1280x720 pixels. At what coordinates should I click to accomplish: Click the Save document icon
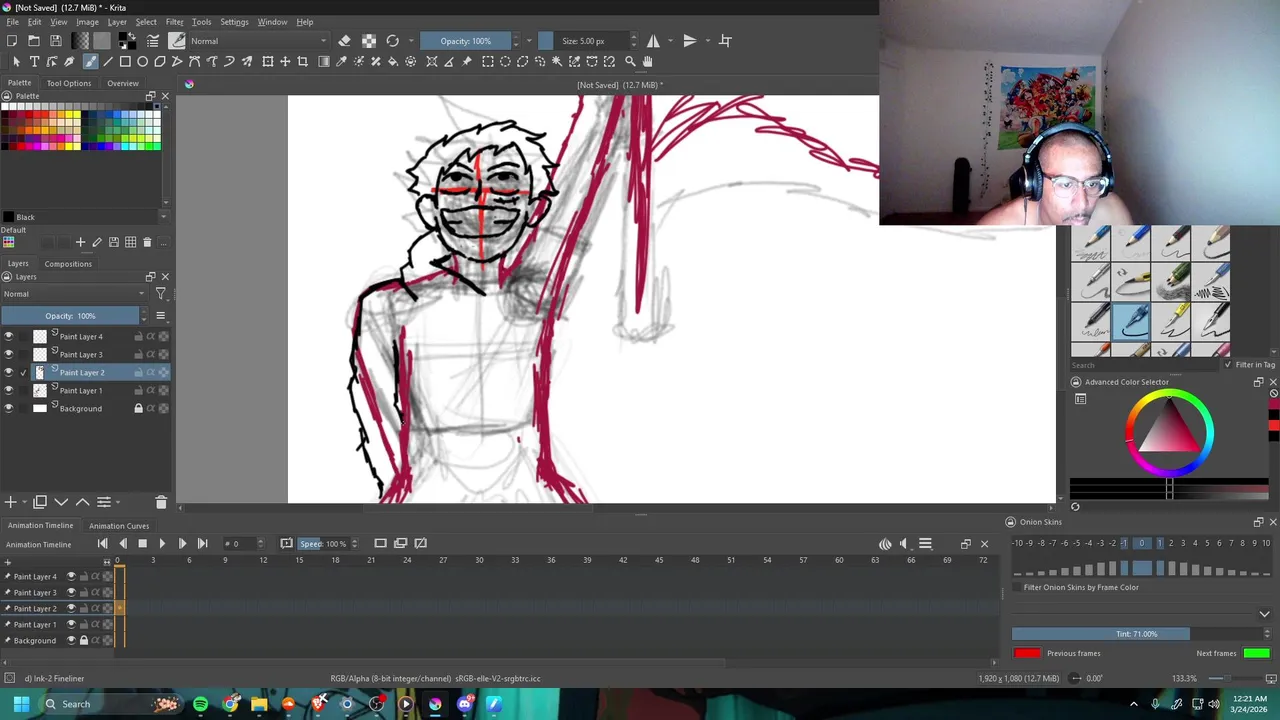[x=56, y=41]
